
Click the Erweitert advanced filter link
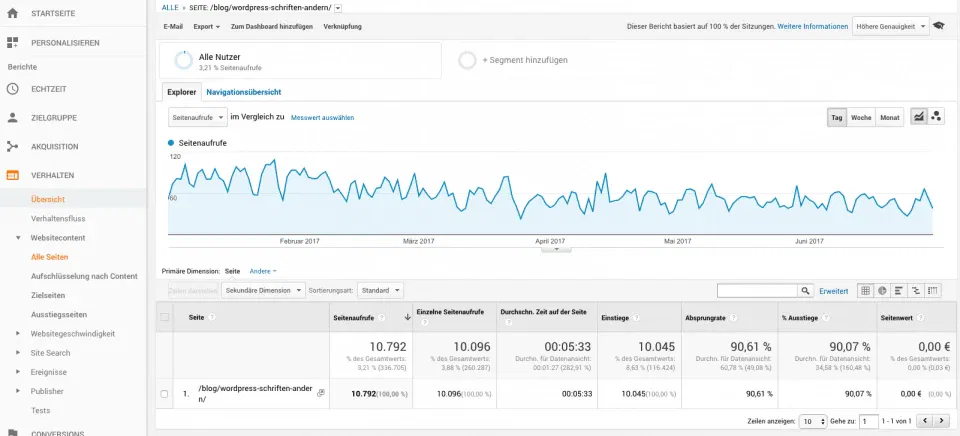click(834, 291)
